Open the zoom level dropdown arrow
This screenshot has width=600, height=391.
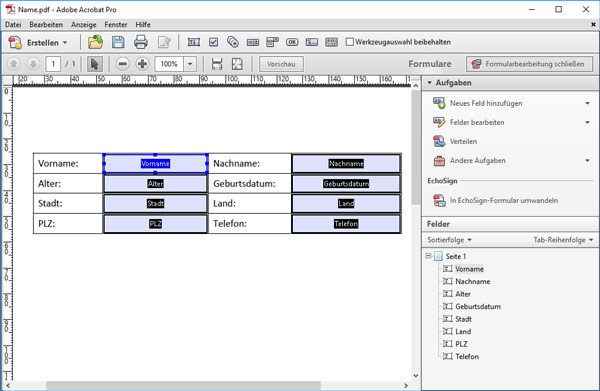pyautogui.click(x=190, y=64)
